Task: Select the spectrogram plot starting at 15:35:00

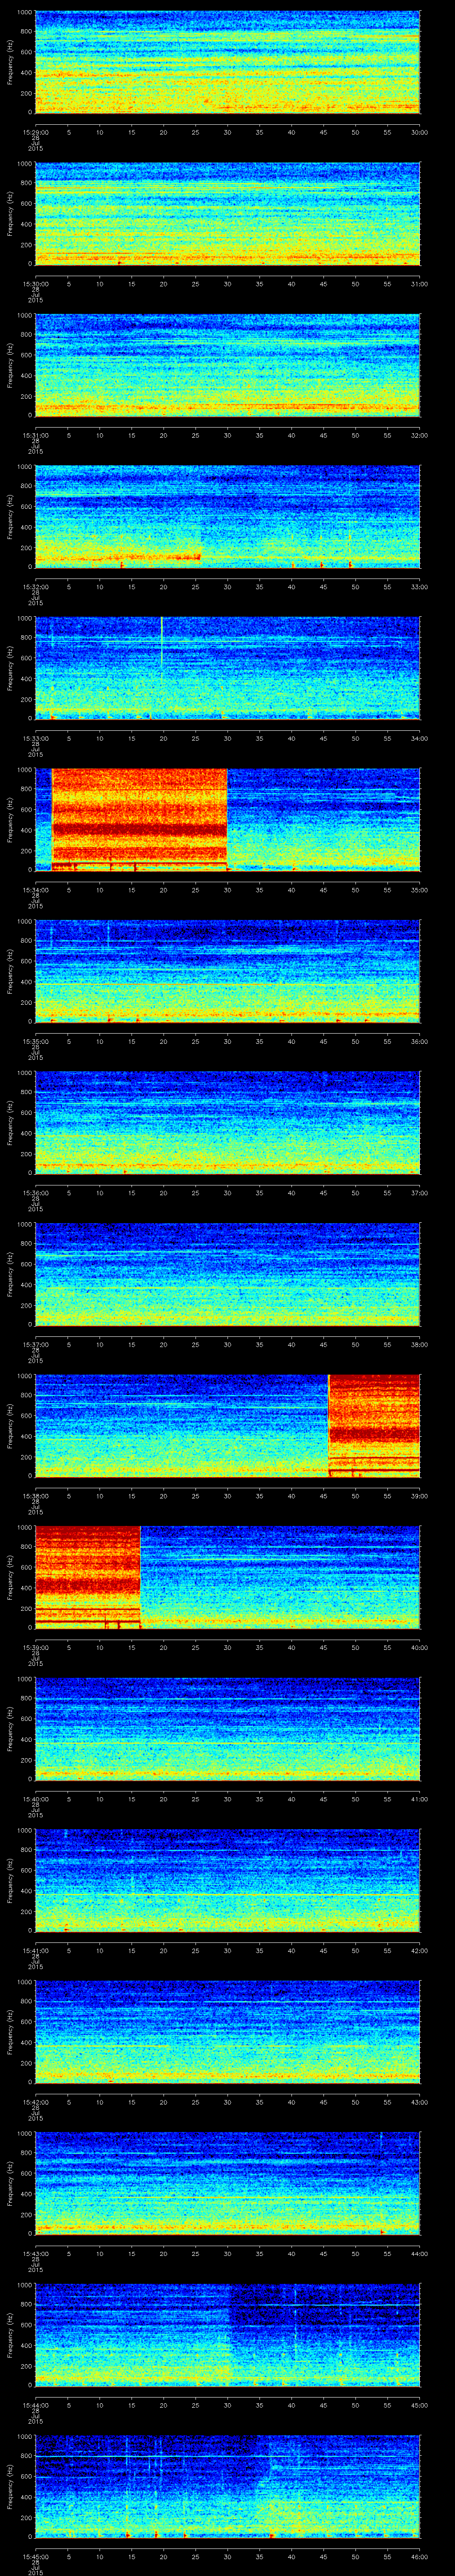Action: pyautogui.click(x=227, y=971)
